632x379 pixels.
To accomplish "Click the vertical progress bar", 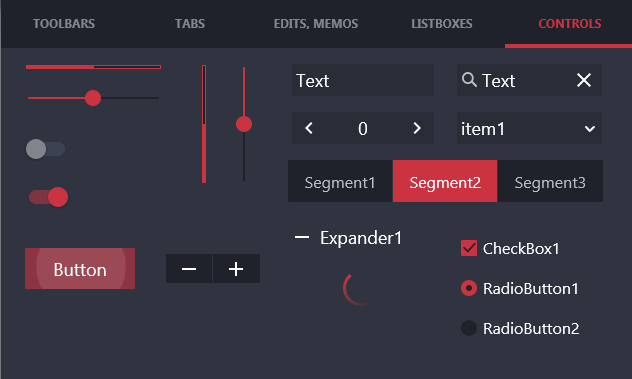I will [x=204, y=124].
